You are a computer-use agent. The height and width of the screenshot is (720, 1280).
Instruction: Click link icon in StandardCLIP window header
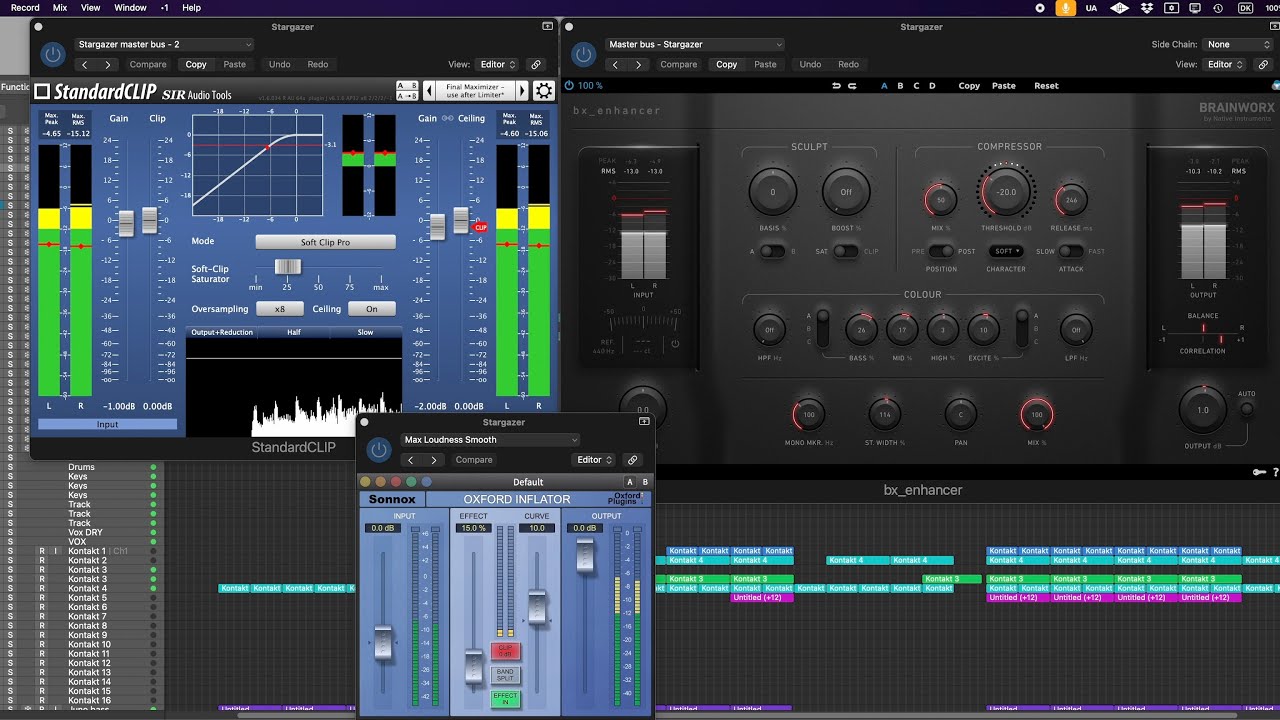pos(535,65)
